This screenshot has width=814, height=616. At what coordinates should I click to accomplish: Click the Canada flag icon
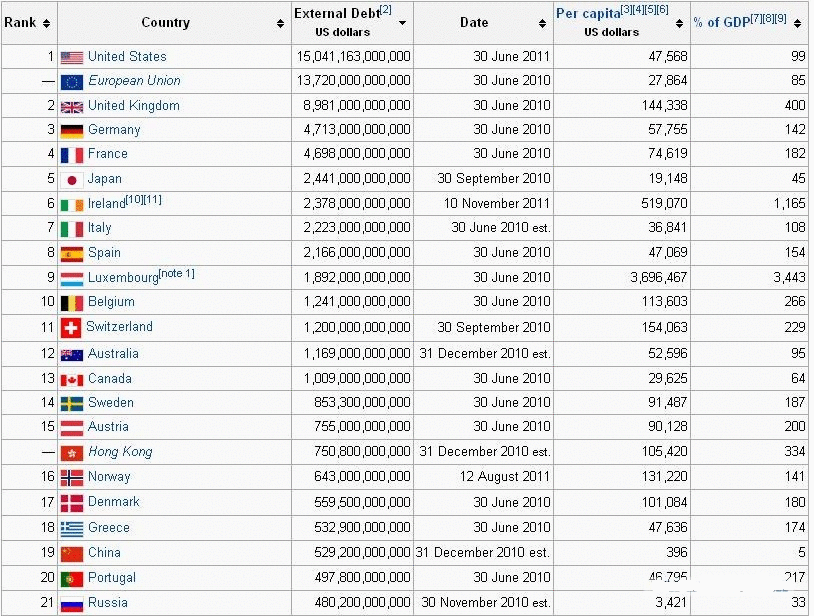pos(72,380)
